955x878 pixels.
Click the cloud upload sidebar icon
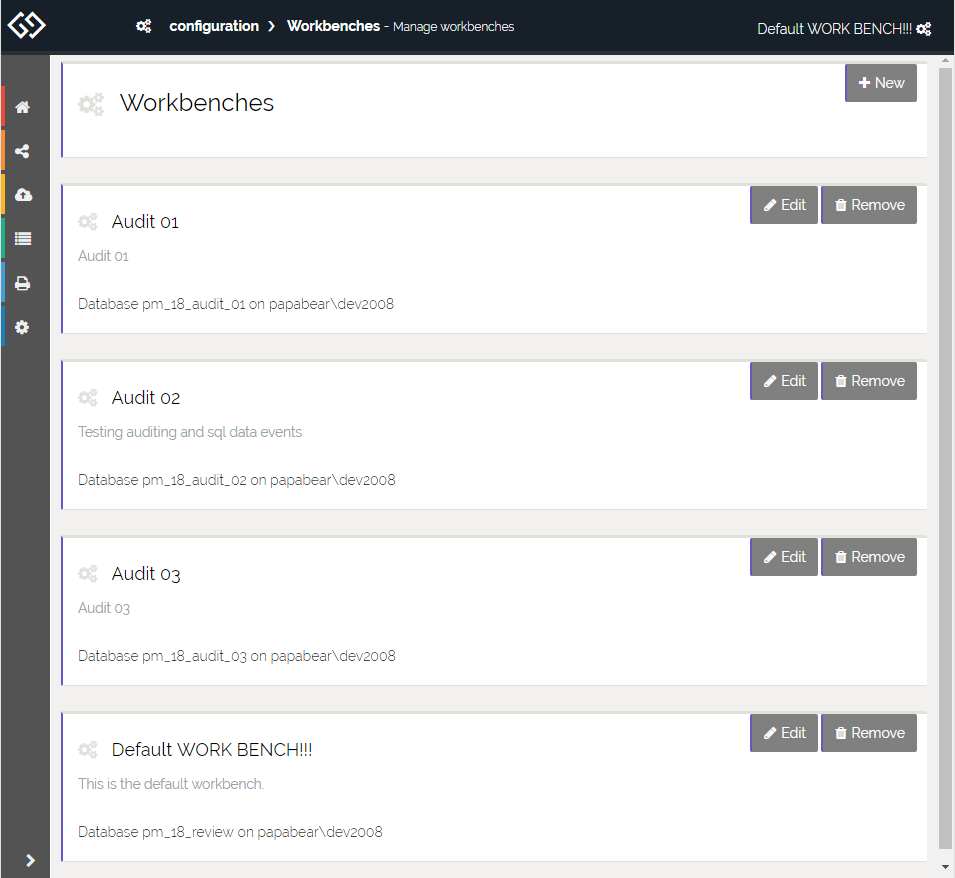[x=22, y=195]
